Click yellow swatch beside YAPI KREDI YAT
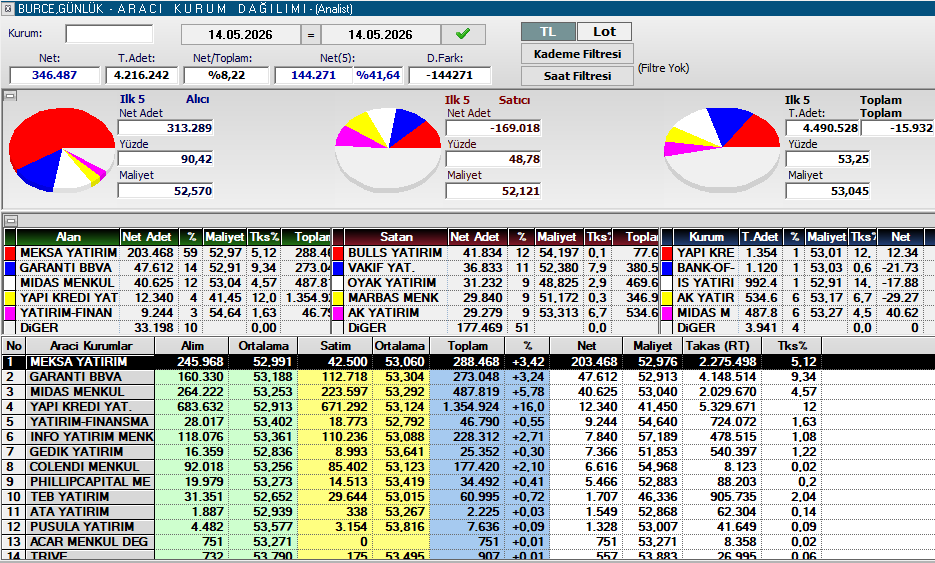 pyautogui.click(x=10, y=298)
